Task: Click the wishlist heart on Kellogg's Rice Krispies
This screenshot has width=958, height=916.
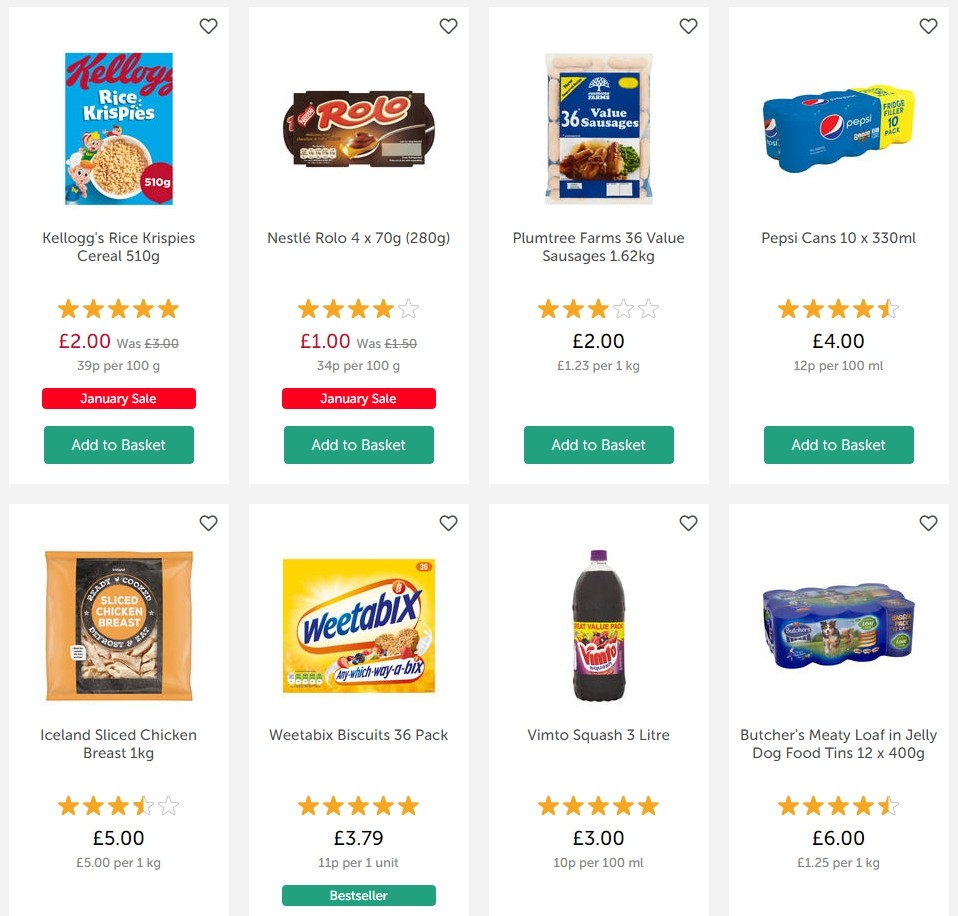Action: [x=208, y=26]
